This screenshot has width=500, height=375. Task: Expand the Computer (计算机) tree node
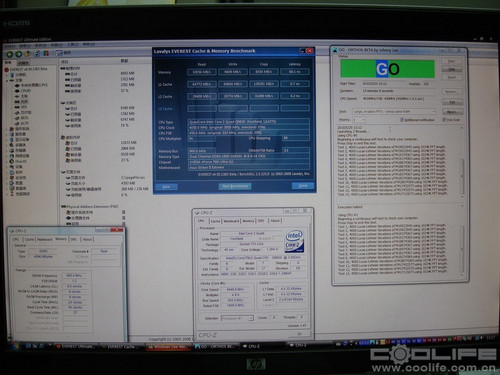8,75
